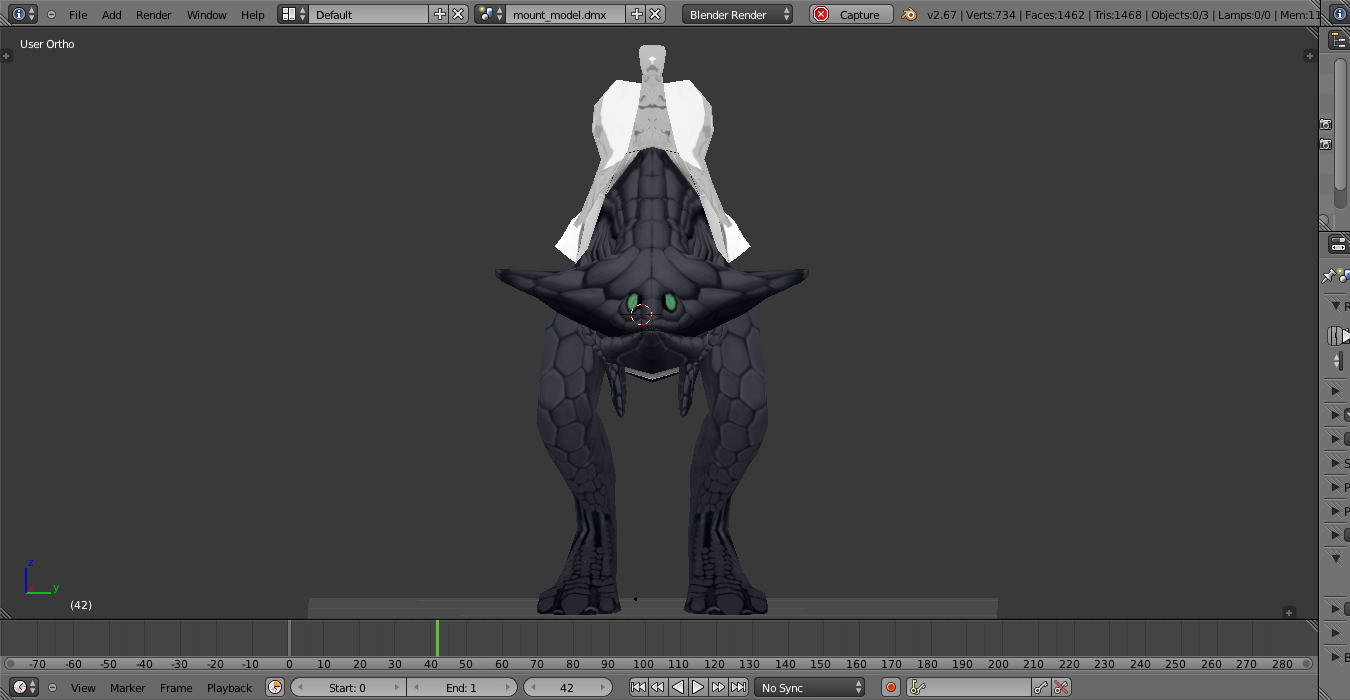Increase the current frame with right arrow
The width and height of the screenshot is (1350, 700).
click(603, 687)
